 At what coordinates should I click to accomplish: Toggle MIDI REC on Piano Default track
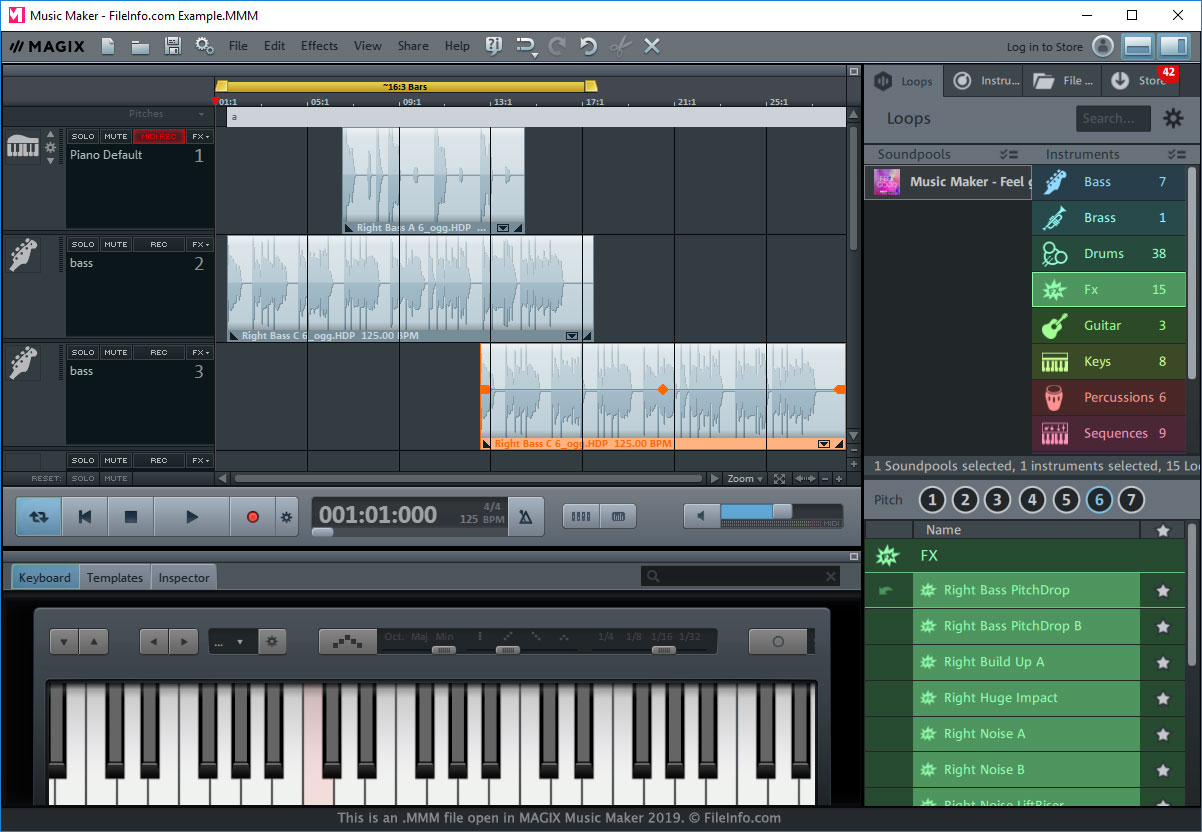(x=159, y=136)
